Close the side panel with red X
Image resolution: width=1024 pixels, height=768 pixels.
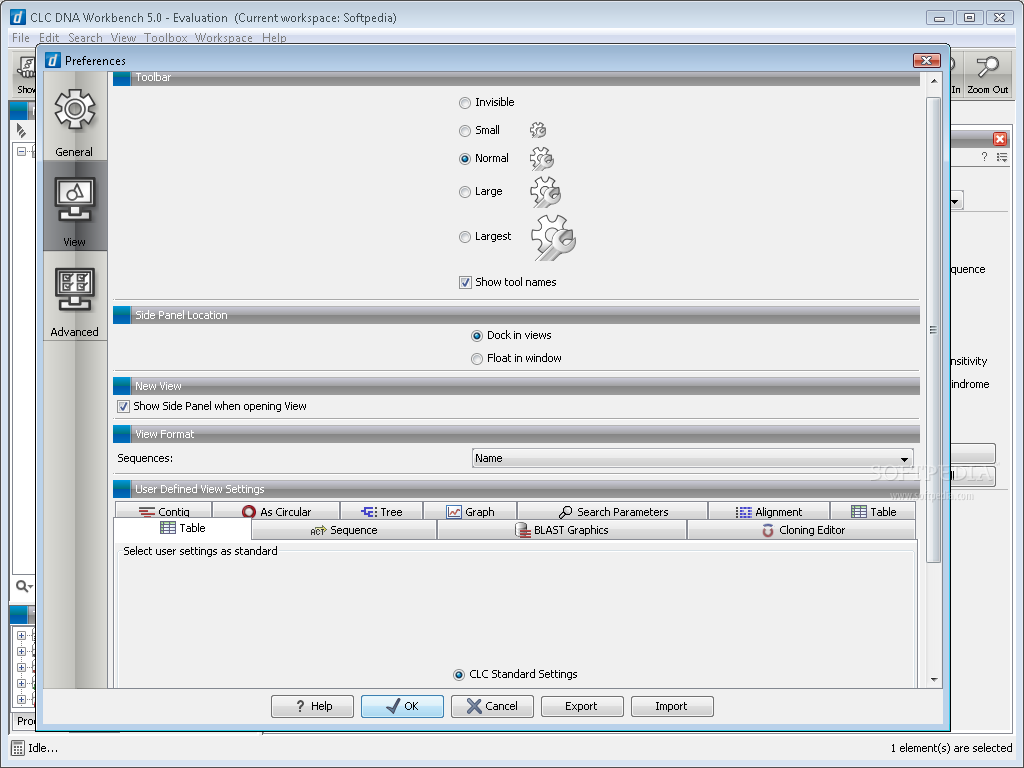pos(1000,138)
